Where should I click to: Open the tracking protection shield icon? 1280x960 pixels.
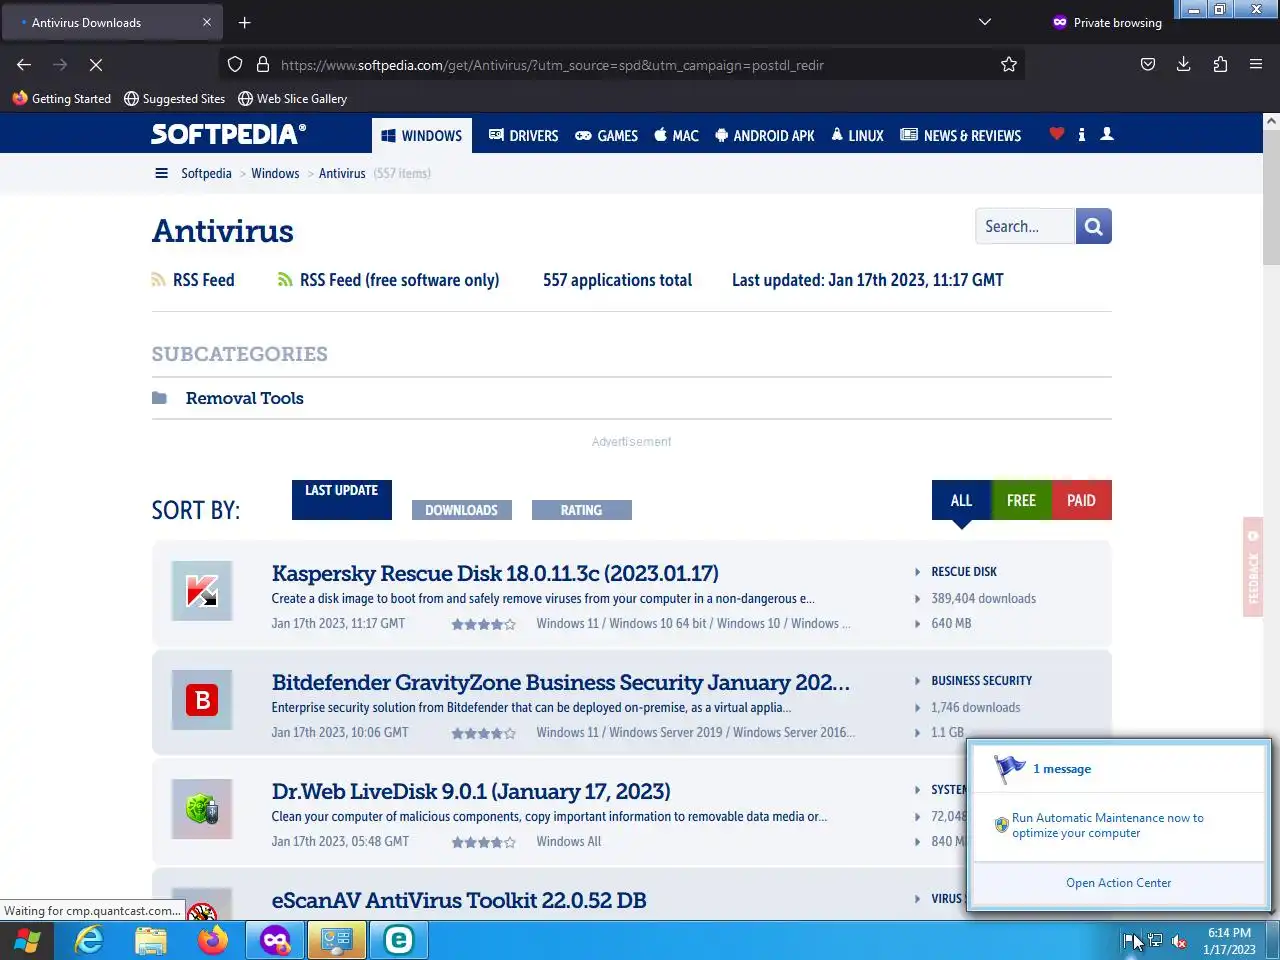tap(235, 64)
